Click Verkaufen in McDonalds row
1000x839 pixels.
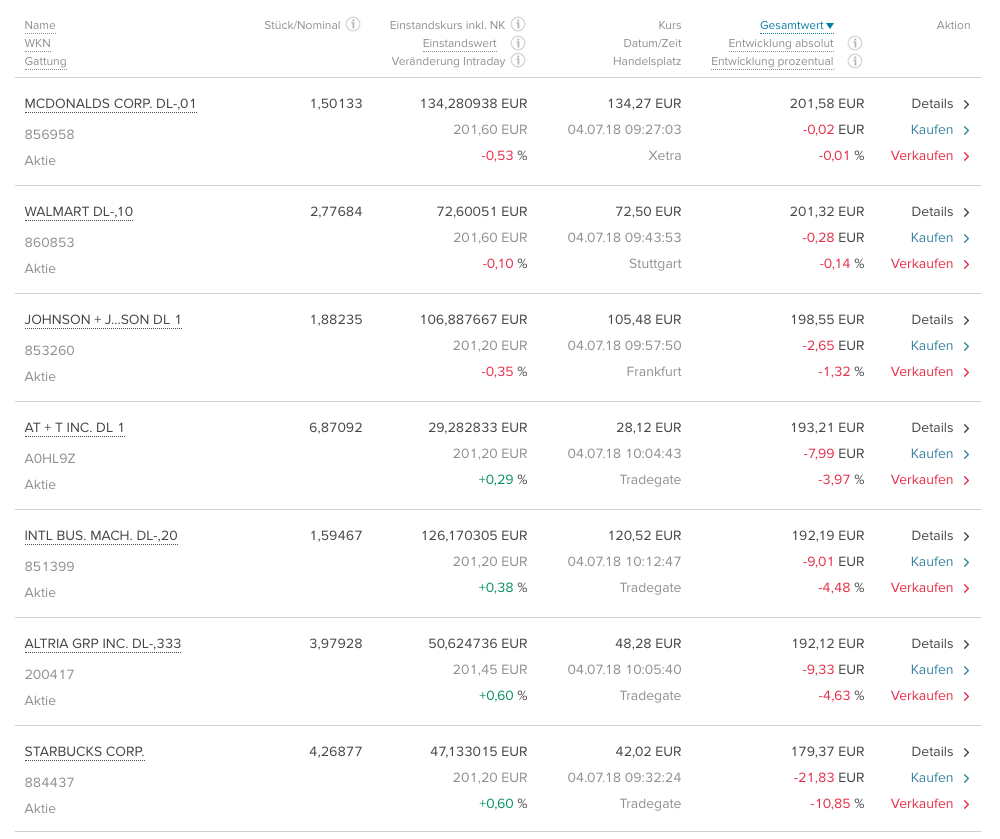point(930,156)
